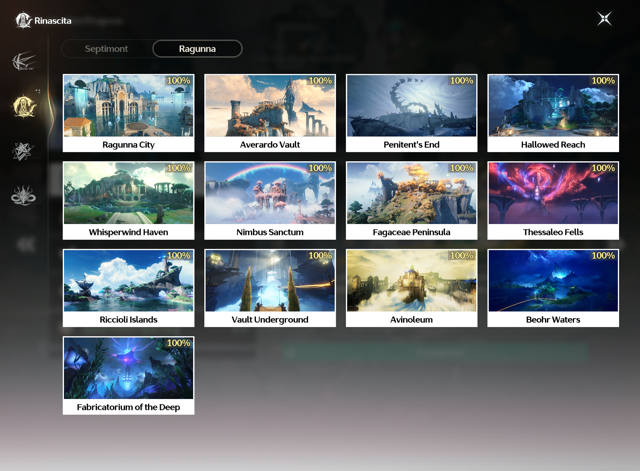Click the 'Beohr Waters' label text
The image size is (640, 471).
click(553, 319)
